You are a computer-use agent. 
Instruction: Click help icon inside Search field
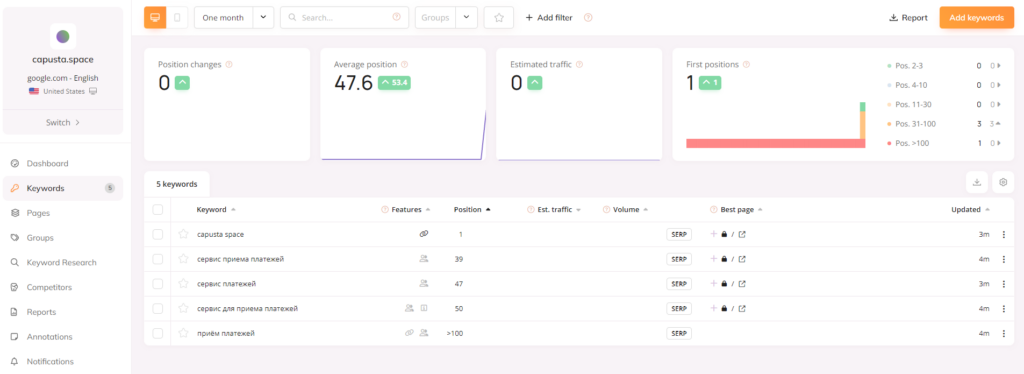click(396, 17)
